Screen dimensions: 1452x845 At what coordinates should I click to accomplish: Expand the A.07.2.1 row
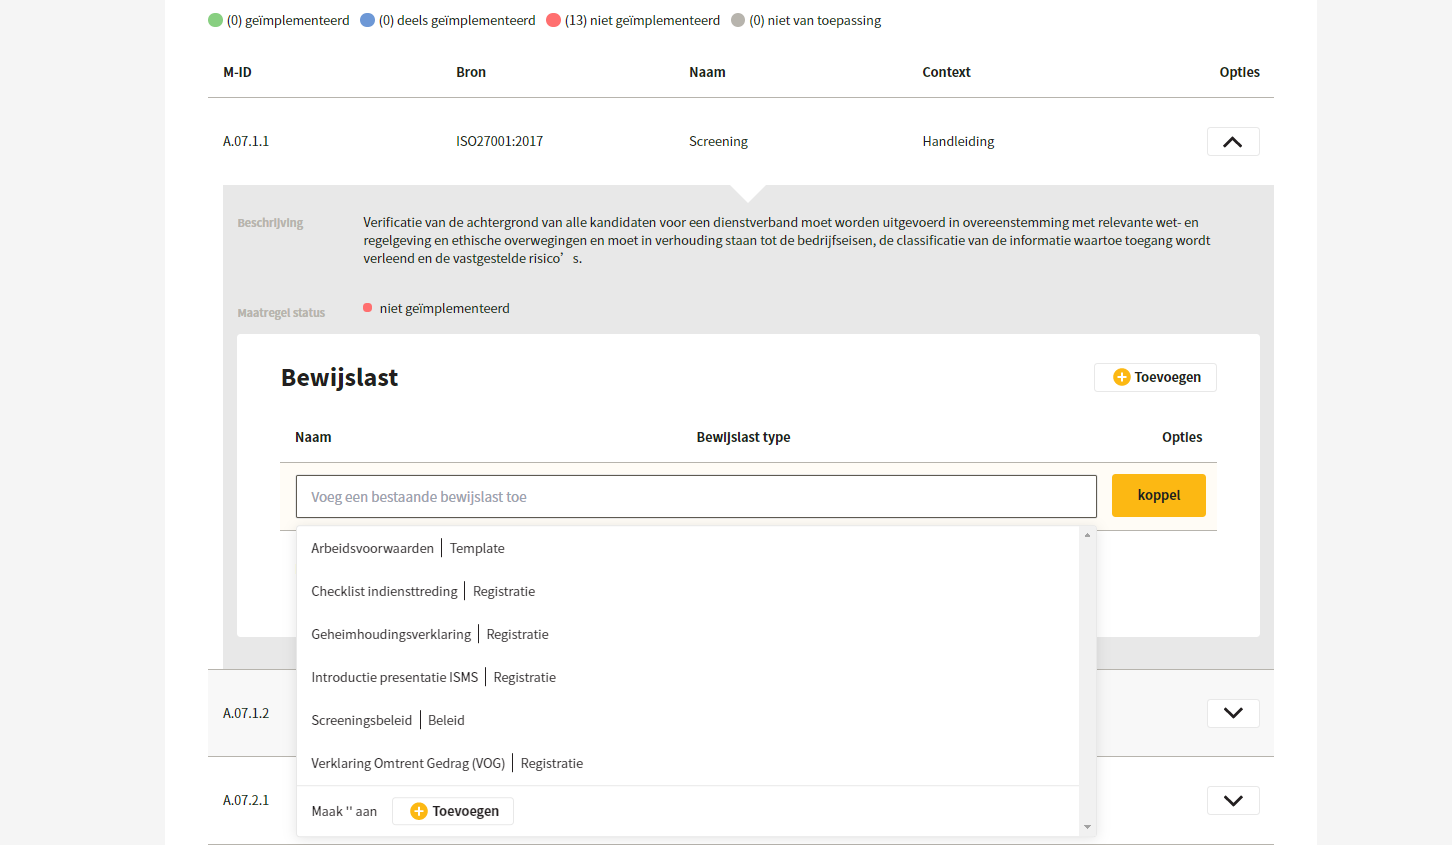point(1233,800)
